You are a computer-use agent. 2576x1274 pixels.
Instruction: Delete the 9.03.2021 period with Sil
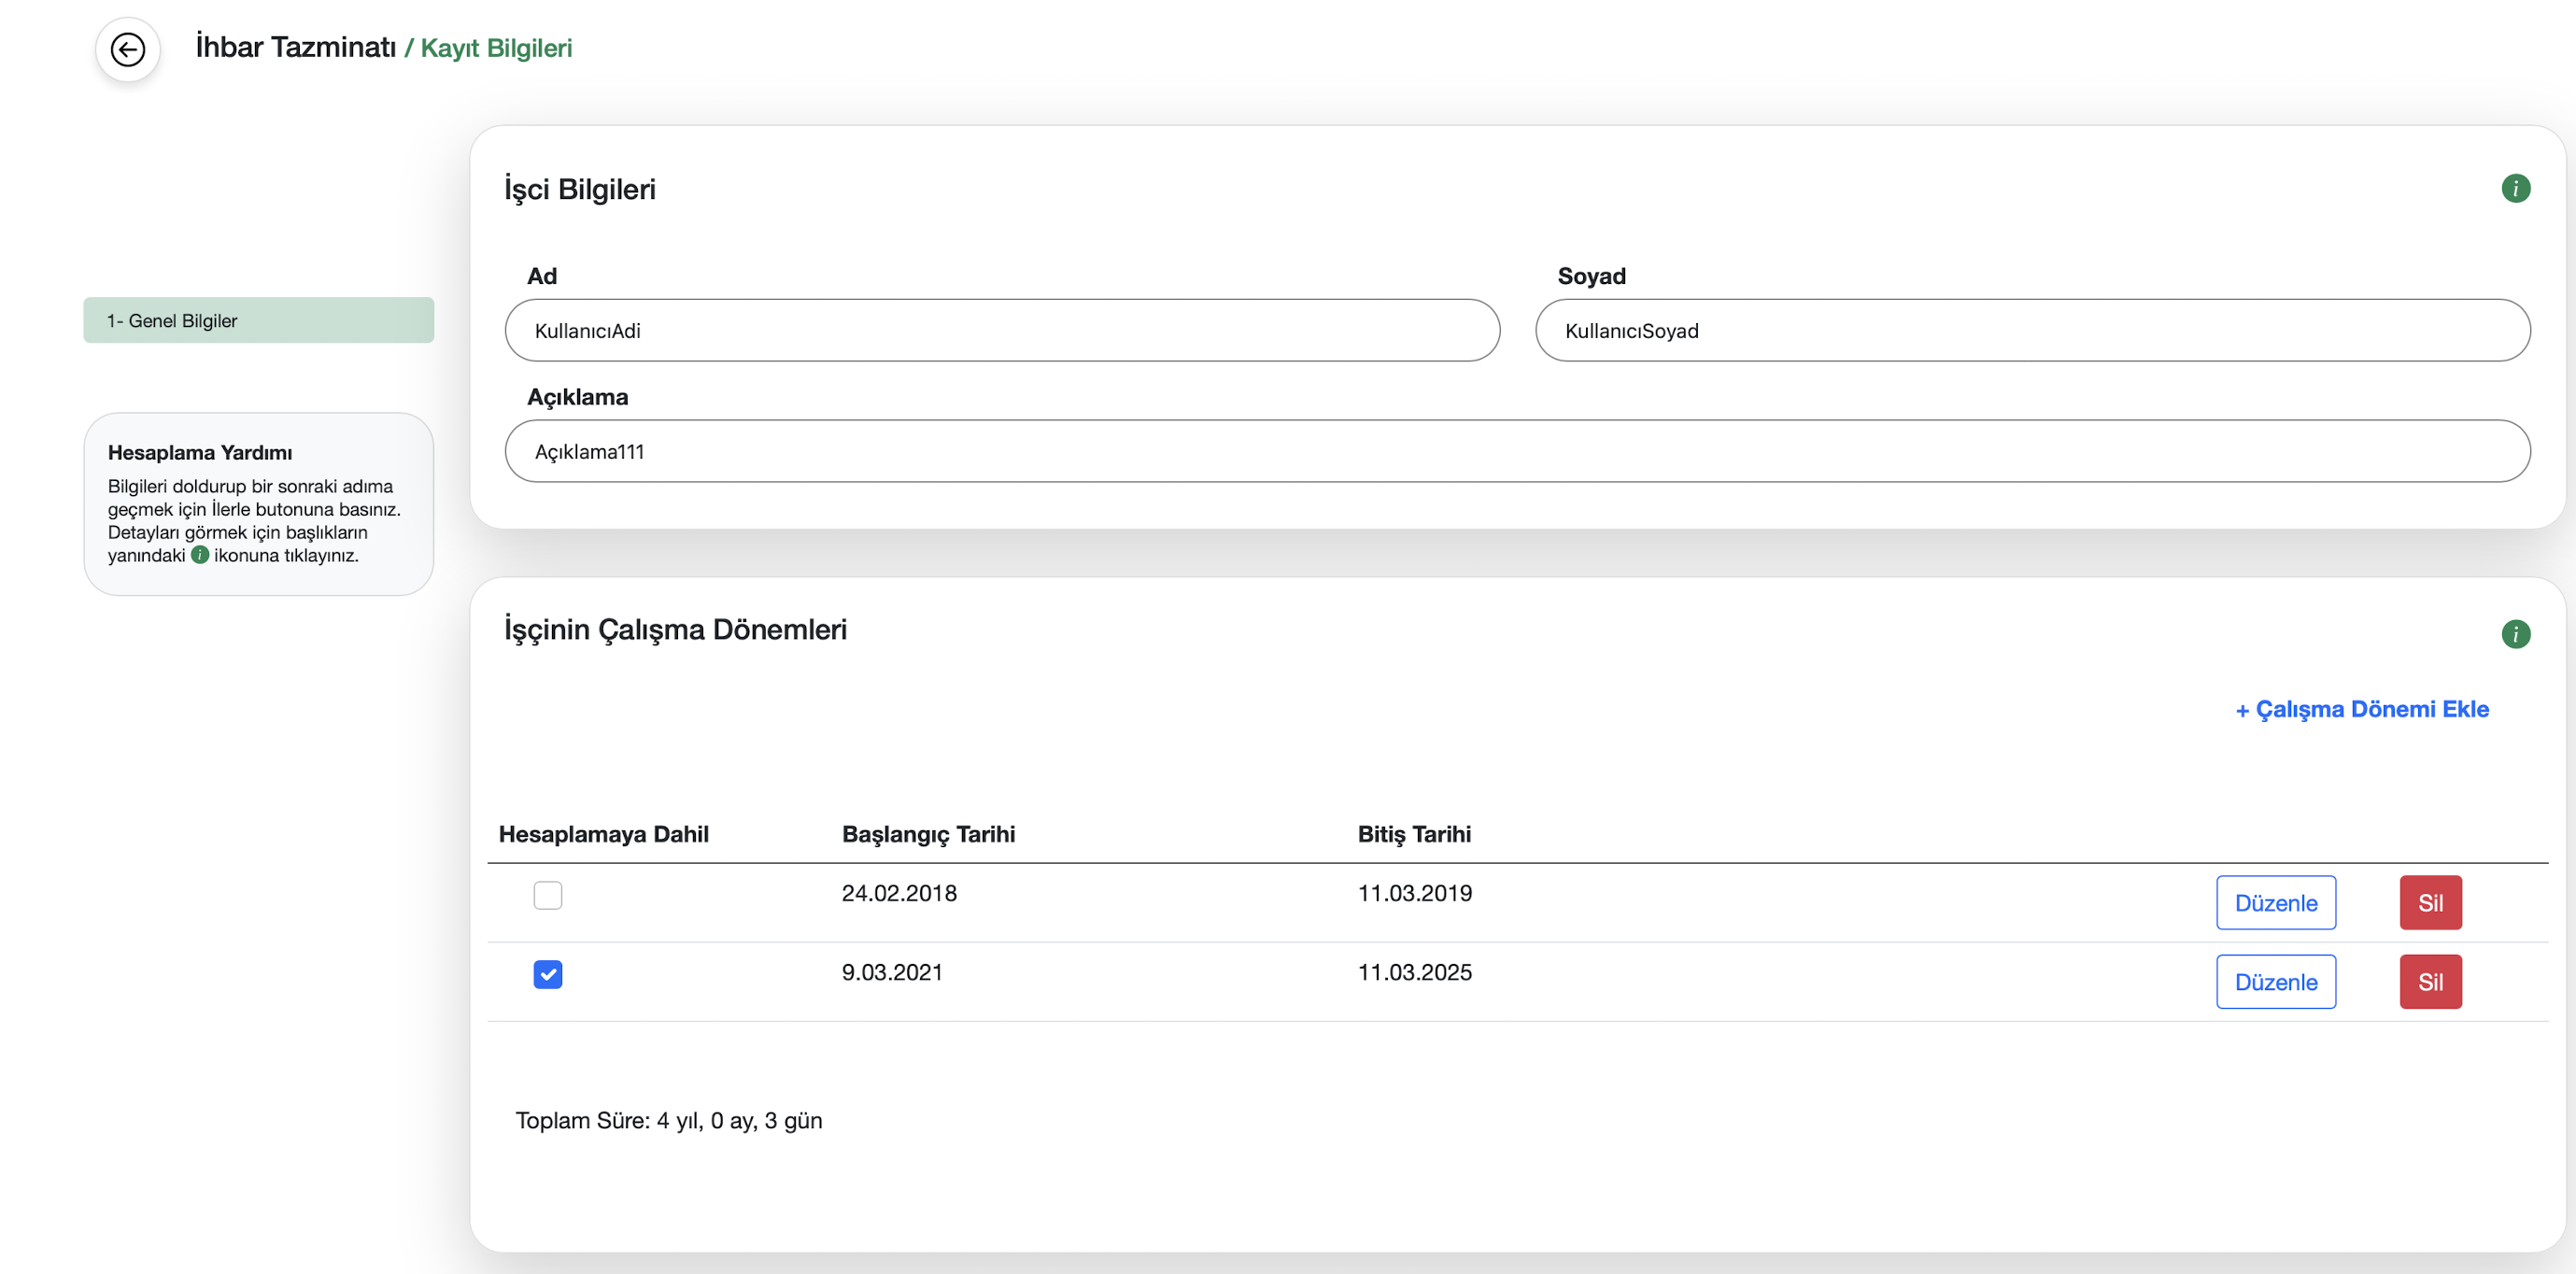(2429, 981)
